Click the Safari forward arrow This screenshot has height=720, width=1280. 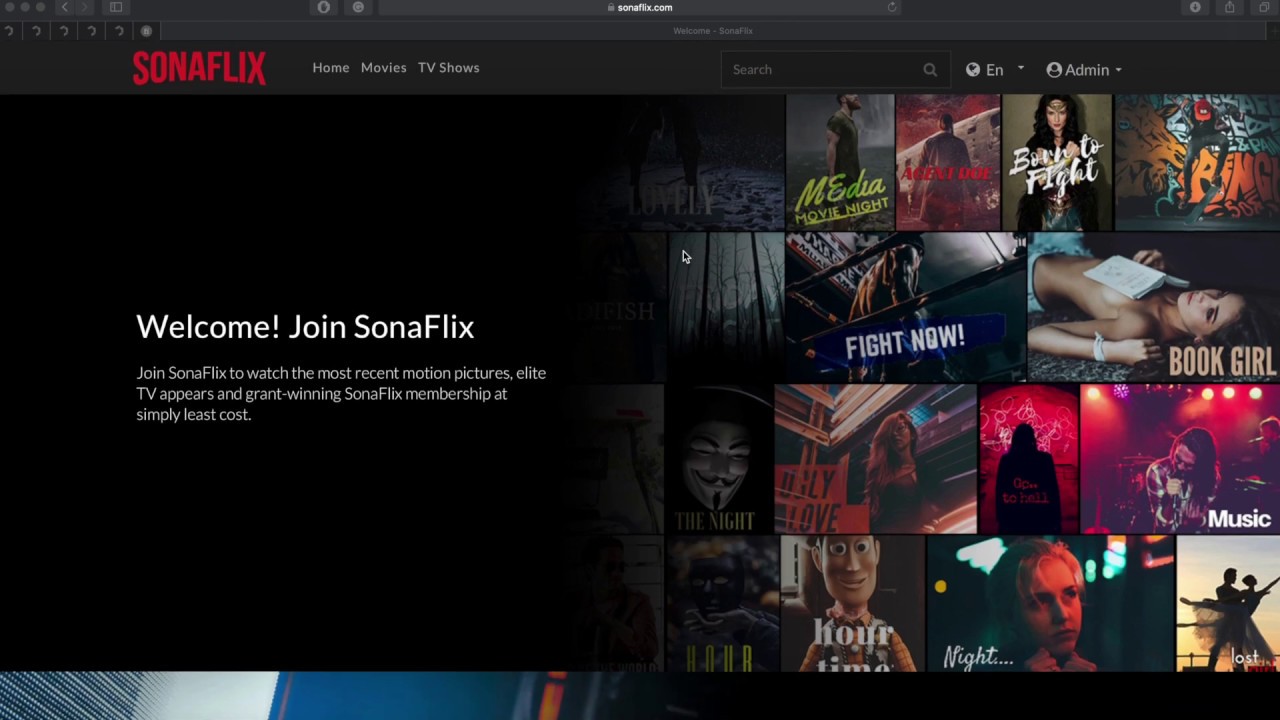point(85,7)
